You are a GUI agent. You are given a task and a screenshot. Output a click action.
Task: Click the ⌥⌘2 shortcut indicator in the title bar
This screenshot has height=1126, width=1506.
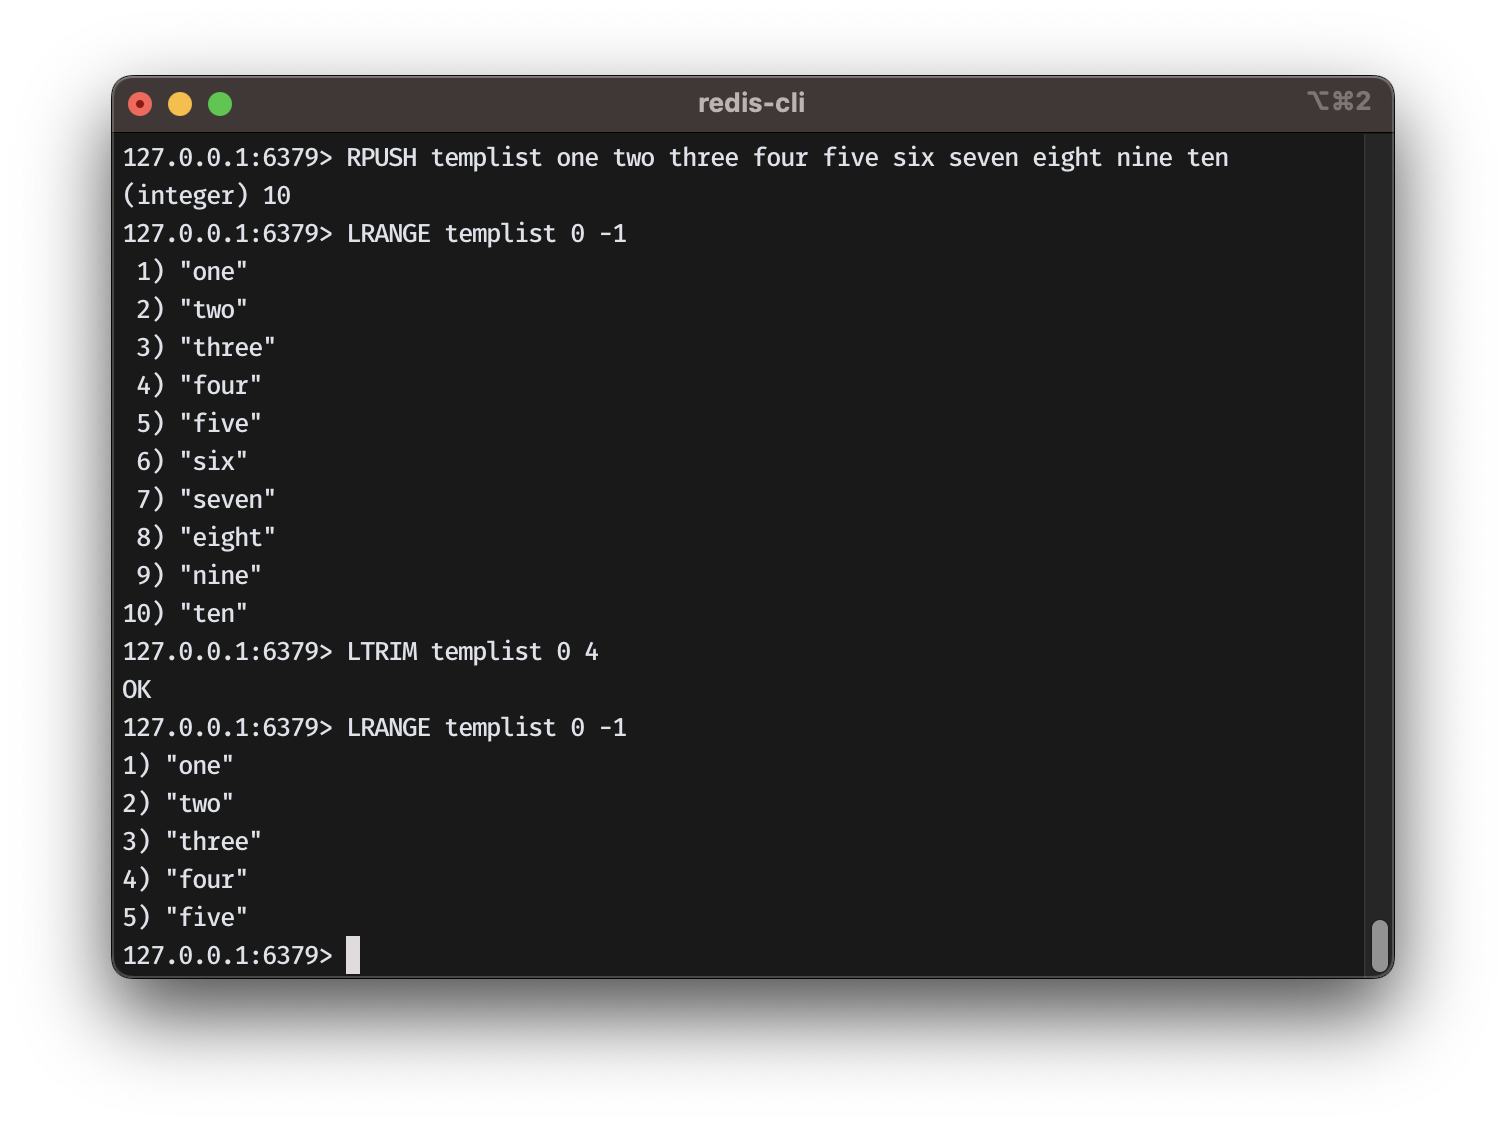(x=1338, y=101)
